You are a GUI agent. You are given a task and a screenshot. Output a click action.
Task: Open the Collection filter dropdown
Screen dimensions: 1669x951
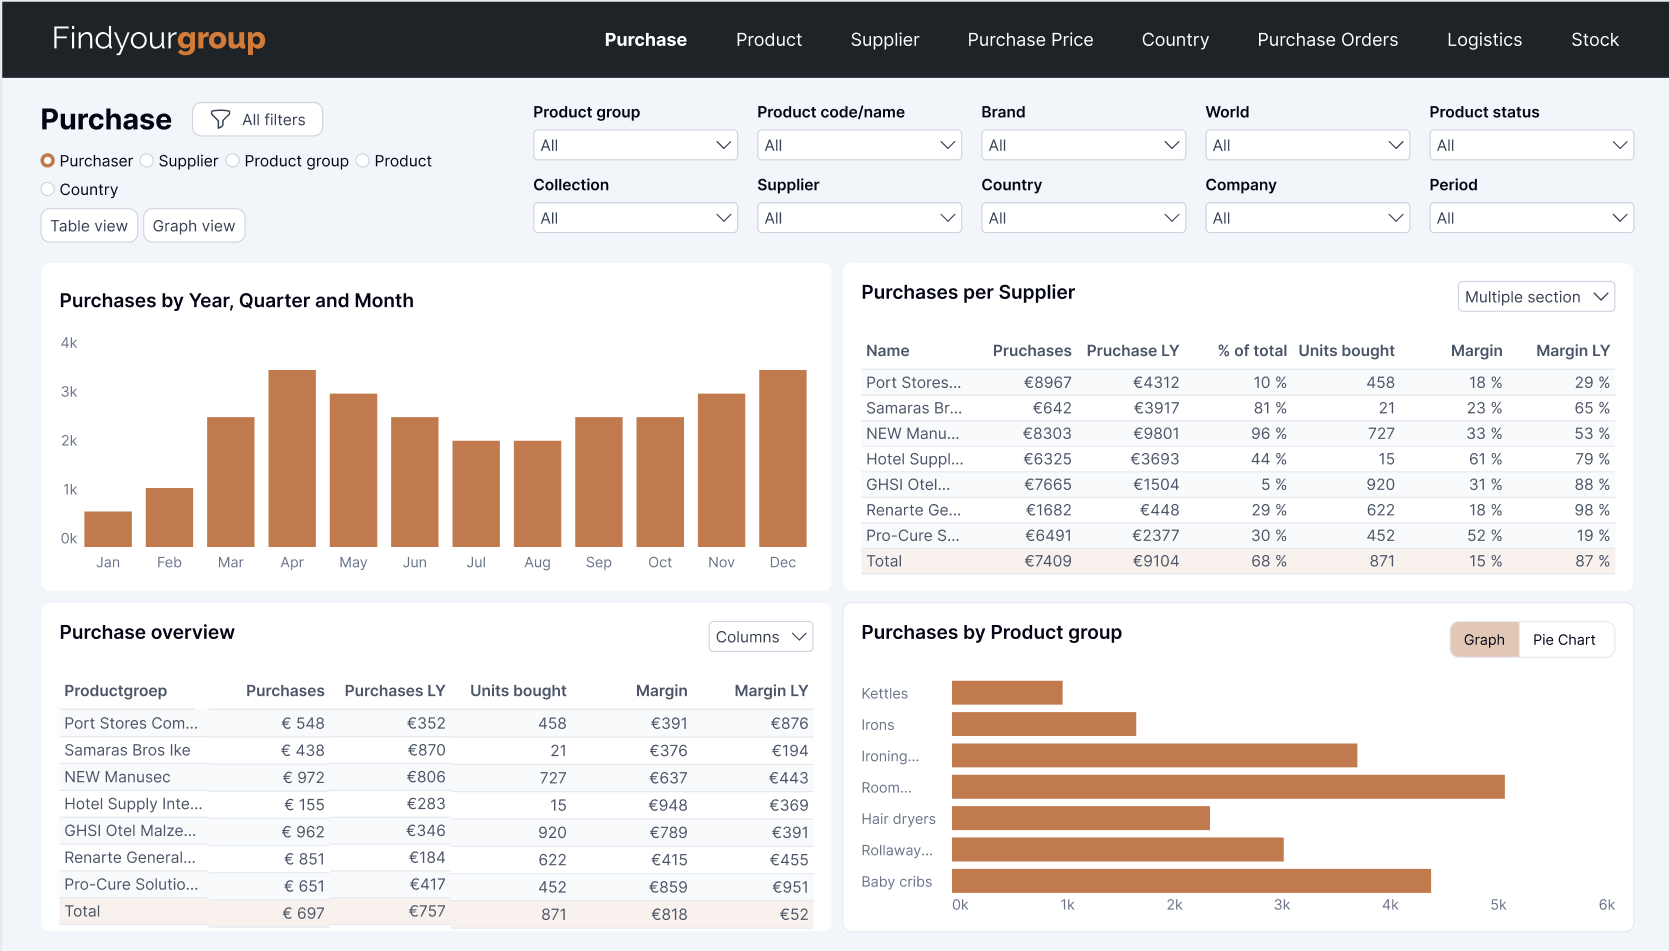point(636,218)
